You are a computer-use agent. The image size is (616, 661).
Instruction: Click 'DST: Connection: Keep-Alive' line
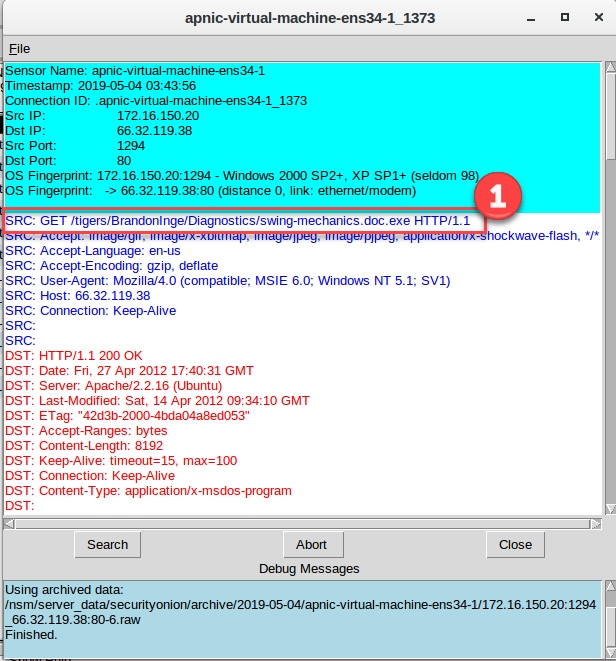click(90, 476)
